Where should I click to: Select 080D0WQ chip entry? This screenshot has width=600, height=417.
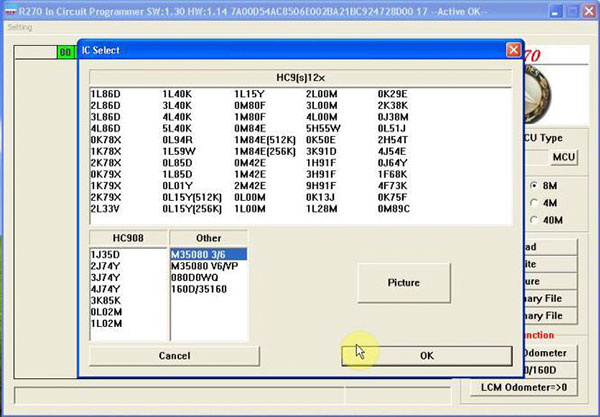pos(194,277)
